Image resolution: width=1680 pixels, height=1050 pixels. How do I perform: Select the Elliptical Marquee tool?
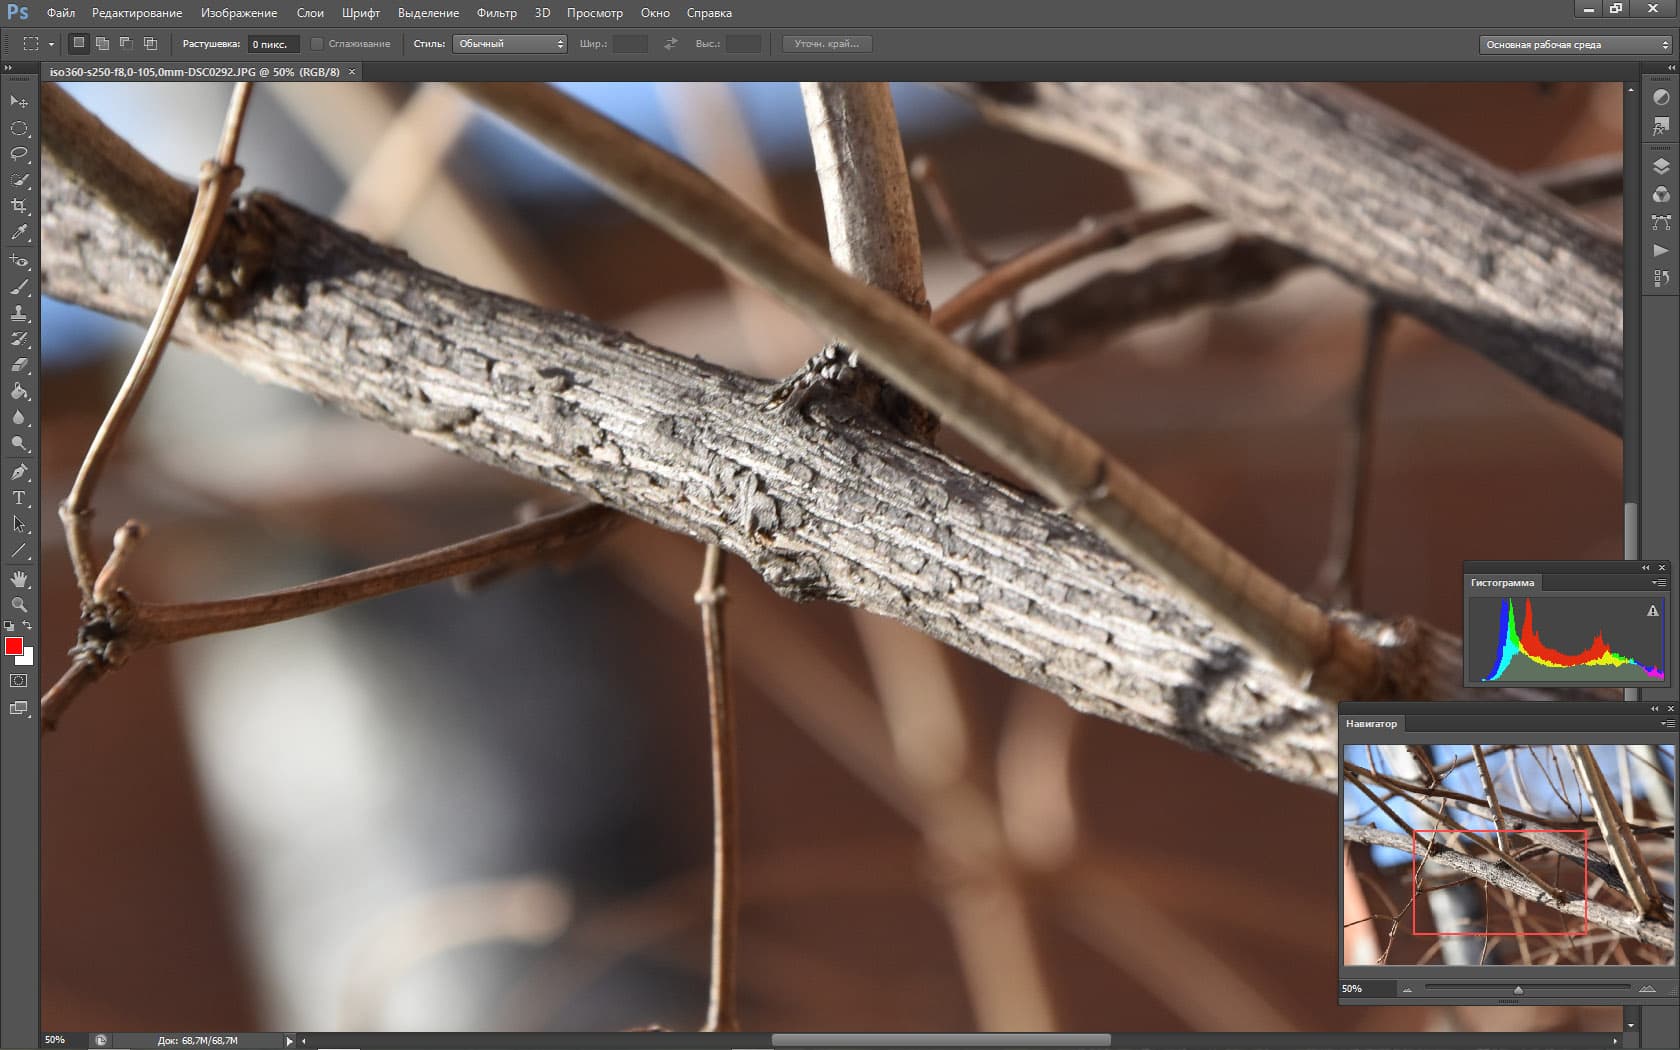(x=19, y=128)
